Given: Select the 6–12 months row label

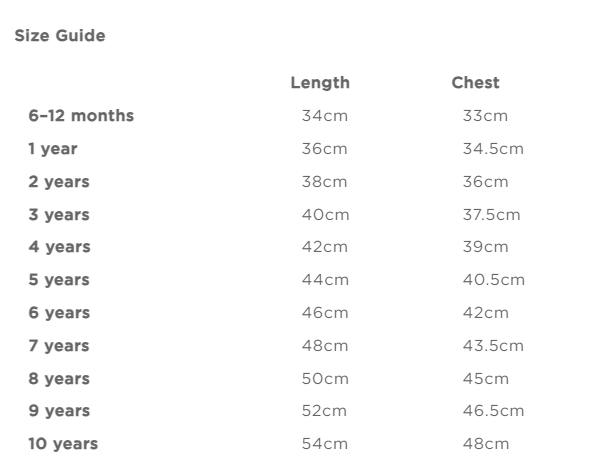Looking at the screenshot, I should (x=81, y=116).
